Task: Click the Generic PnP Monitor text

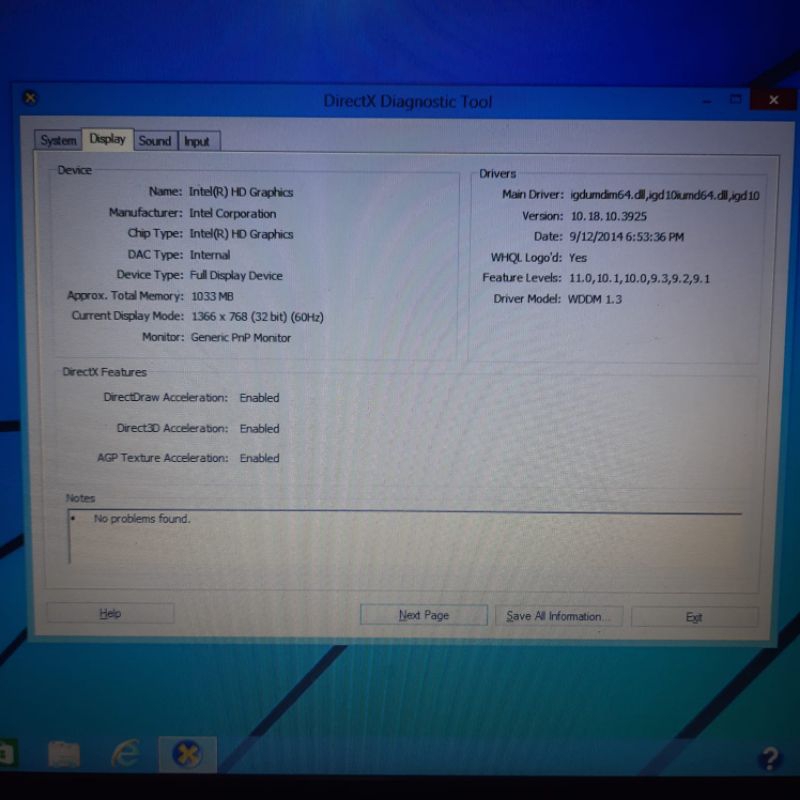Action: click(x=241, y=338)
